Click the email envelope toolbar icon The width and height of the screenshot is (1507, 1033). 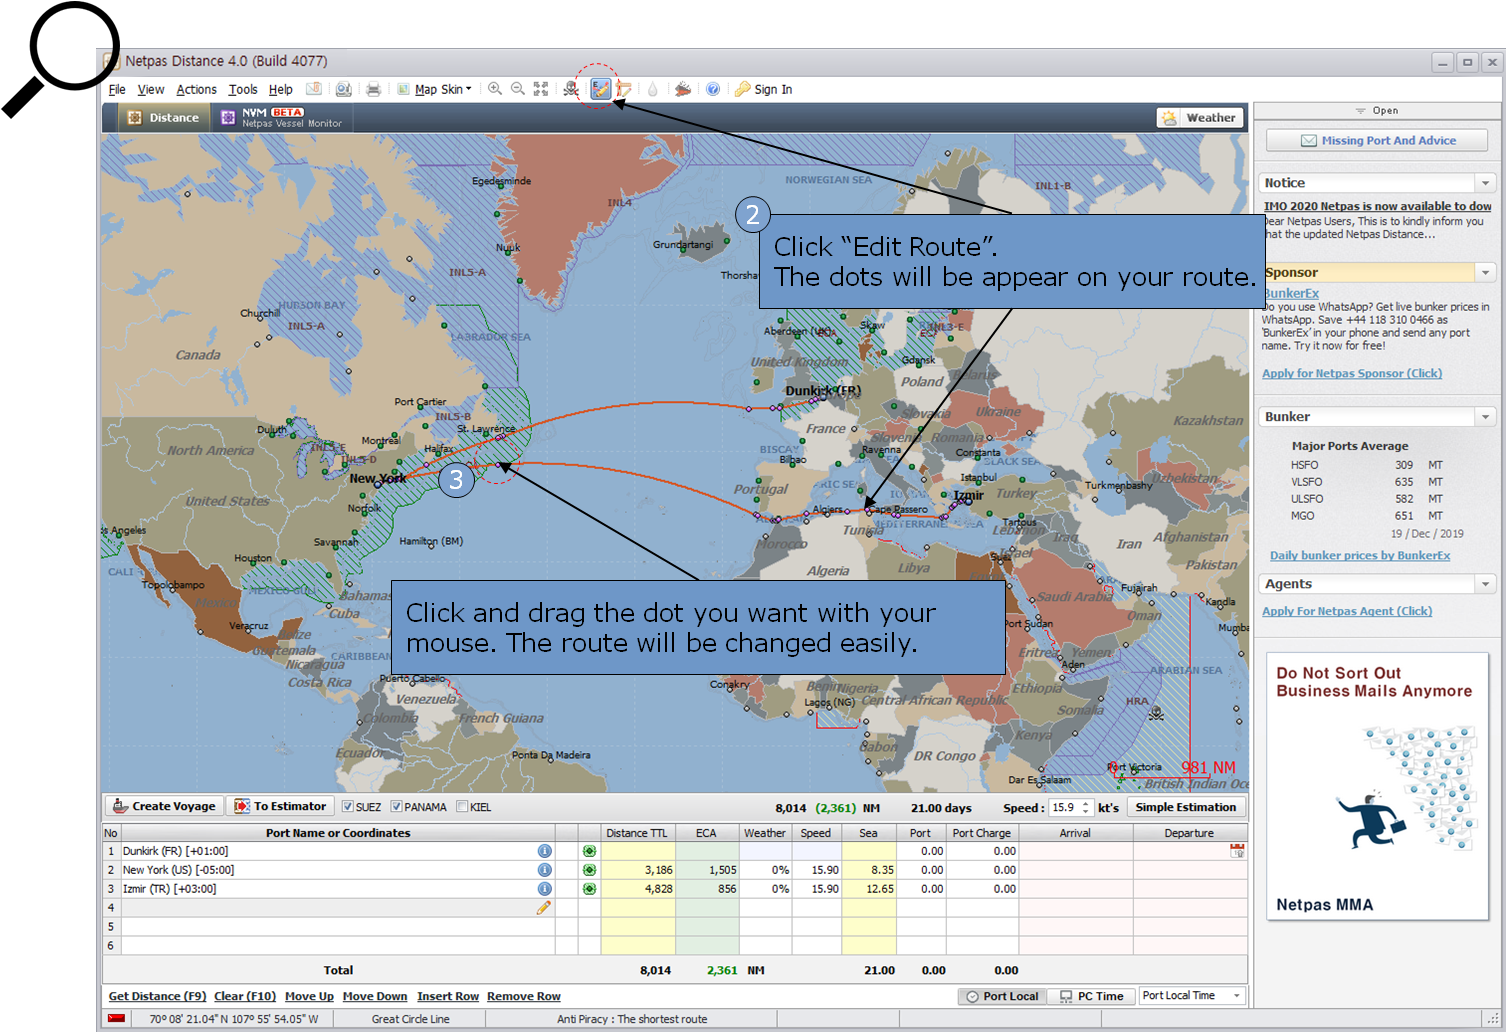[x=314, y=89]
